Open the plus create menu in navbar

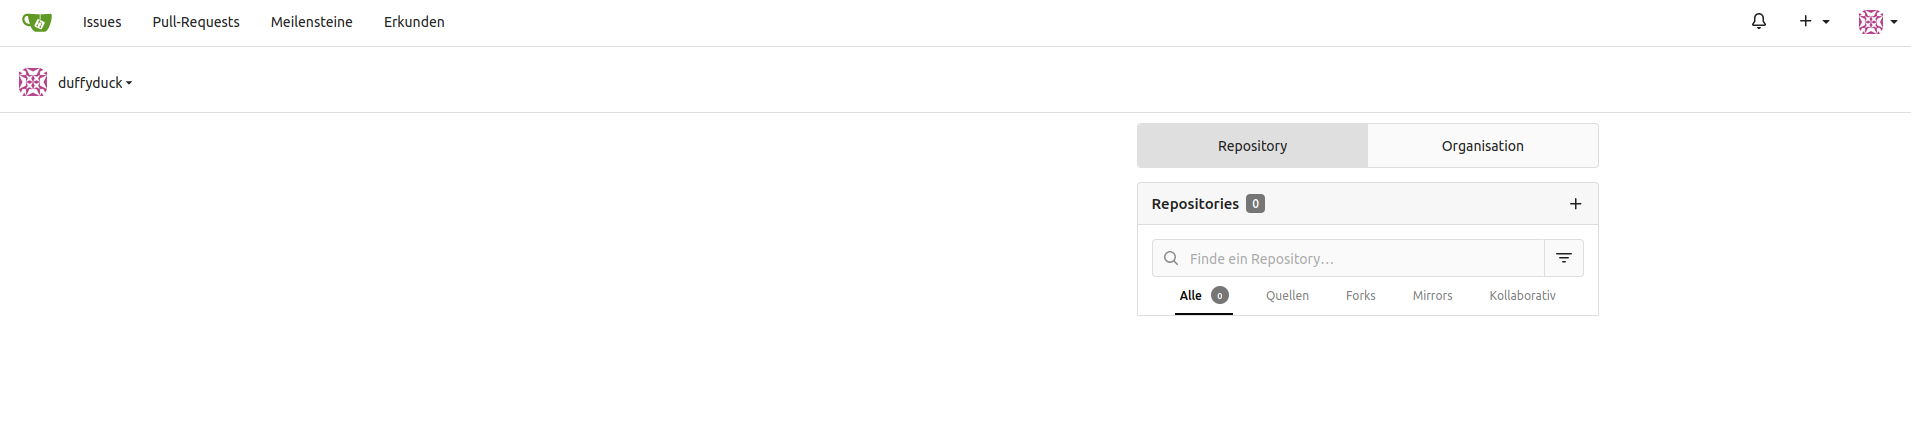pos(1813,21)
